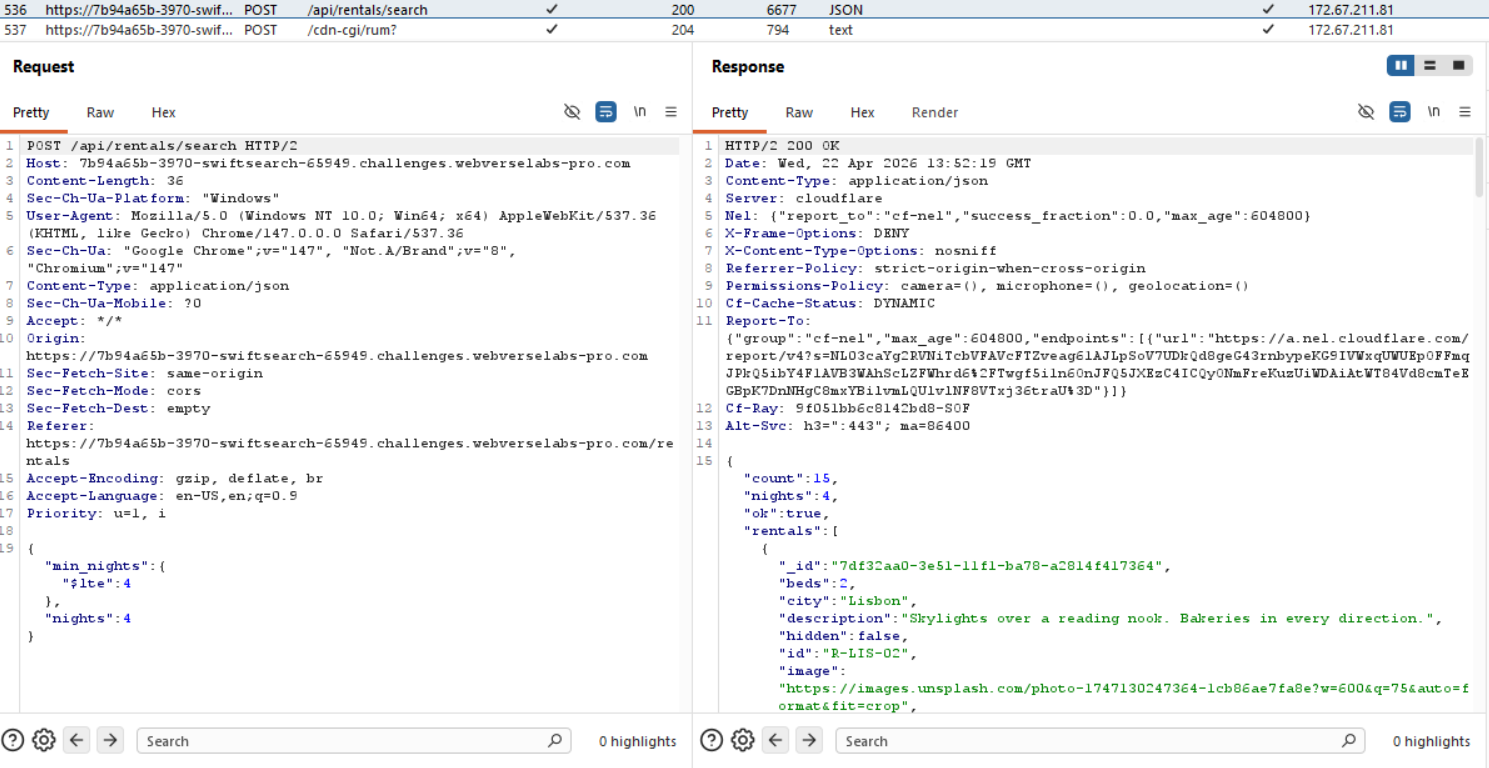Switch to combined tabbed layout view
This screenshot has width=1489, height=768.
click(1459, 66)
